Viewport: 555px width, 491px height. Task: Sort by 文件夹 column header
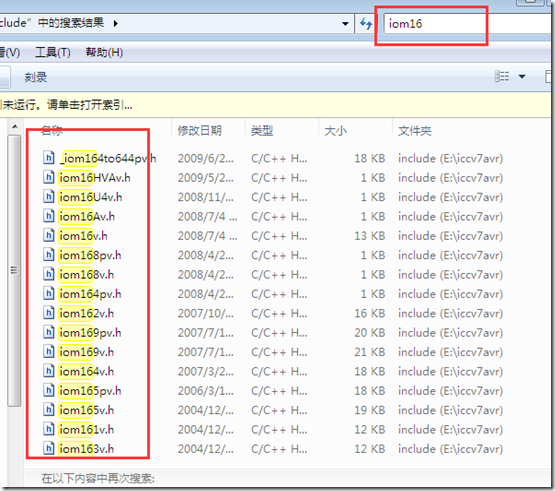tap(414, 131)
